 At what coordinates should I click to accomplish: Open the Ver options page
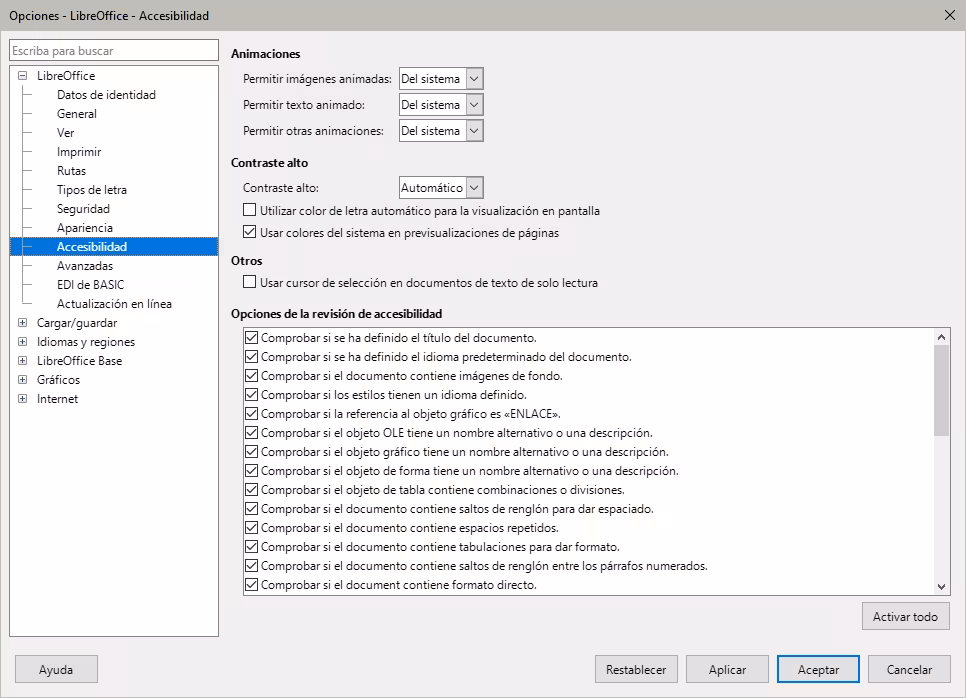(x=65, y=133)
